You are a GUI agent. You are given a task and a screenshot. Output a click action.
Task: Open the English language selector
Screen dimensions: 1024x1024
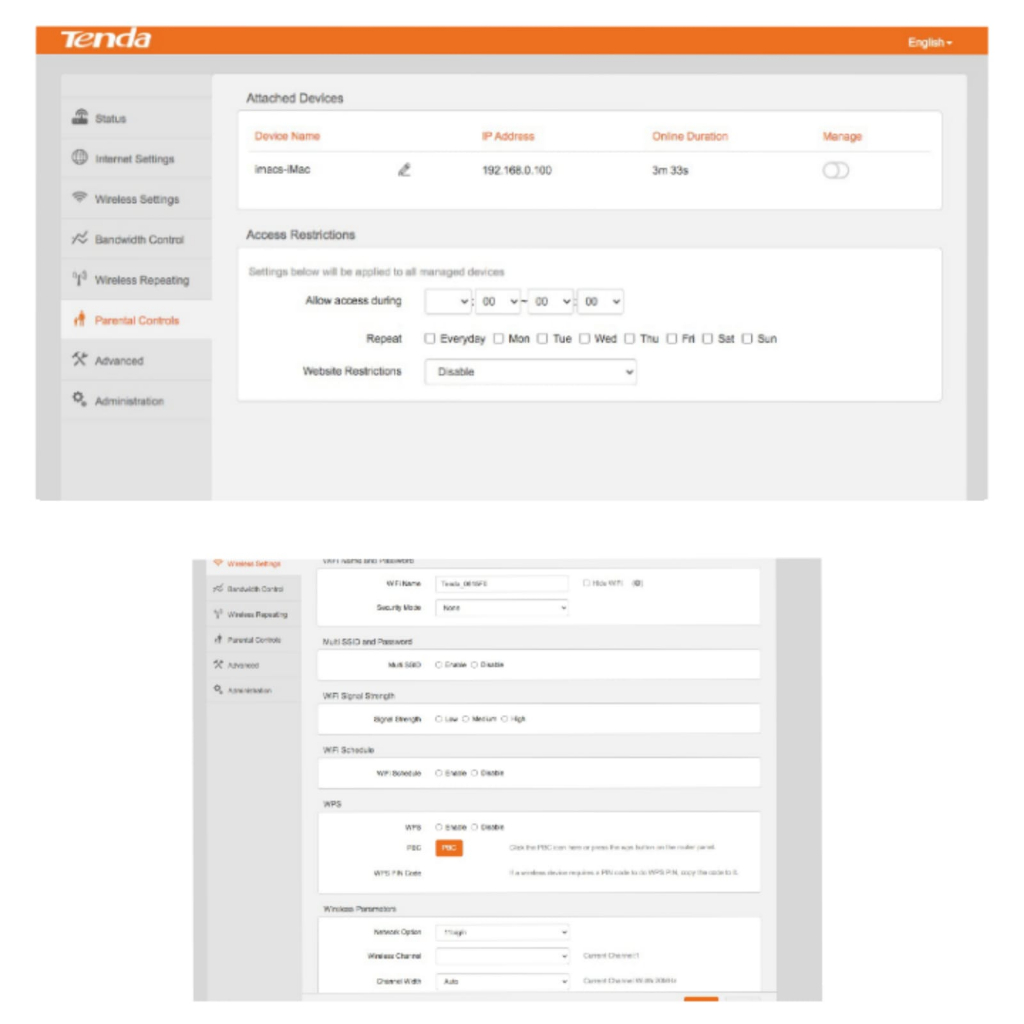929,42
